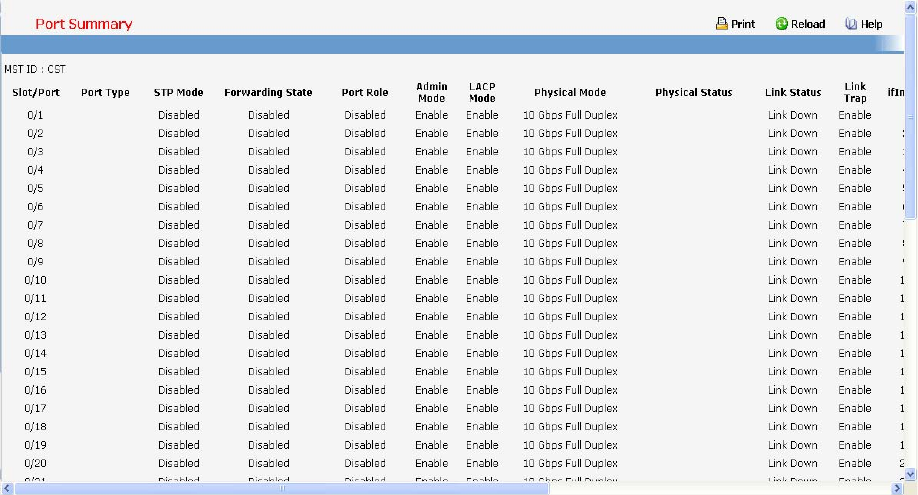Click the Port Summary page title
Image resolution: width=918 pixels, height=495 pixels.
click(84, 24)
